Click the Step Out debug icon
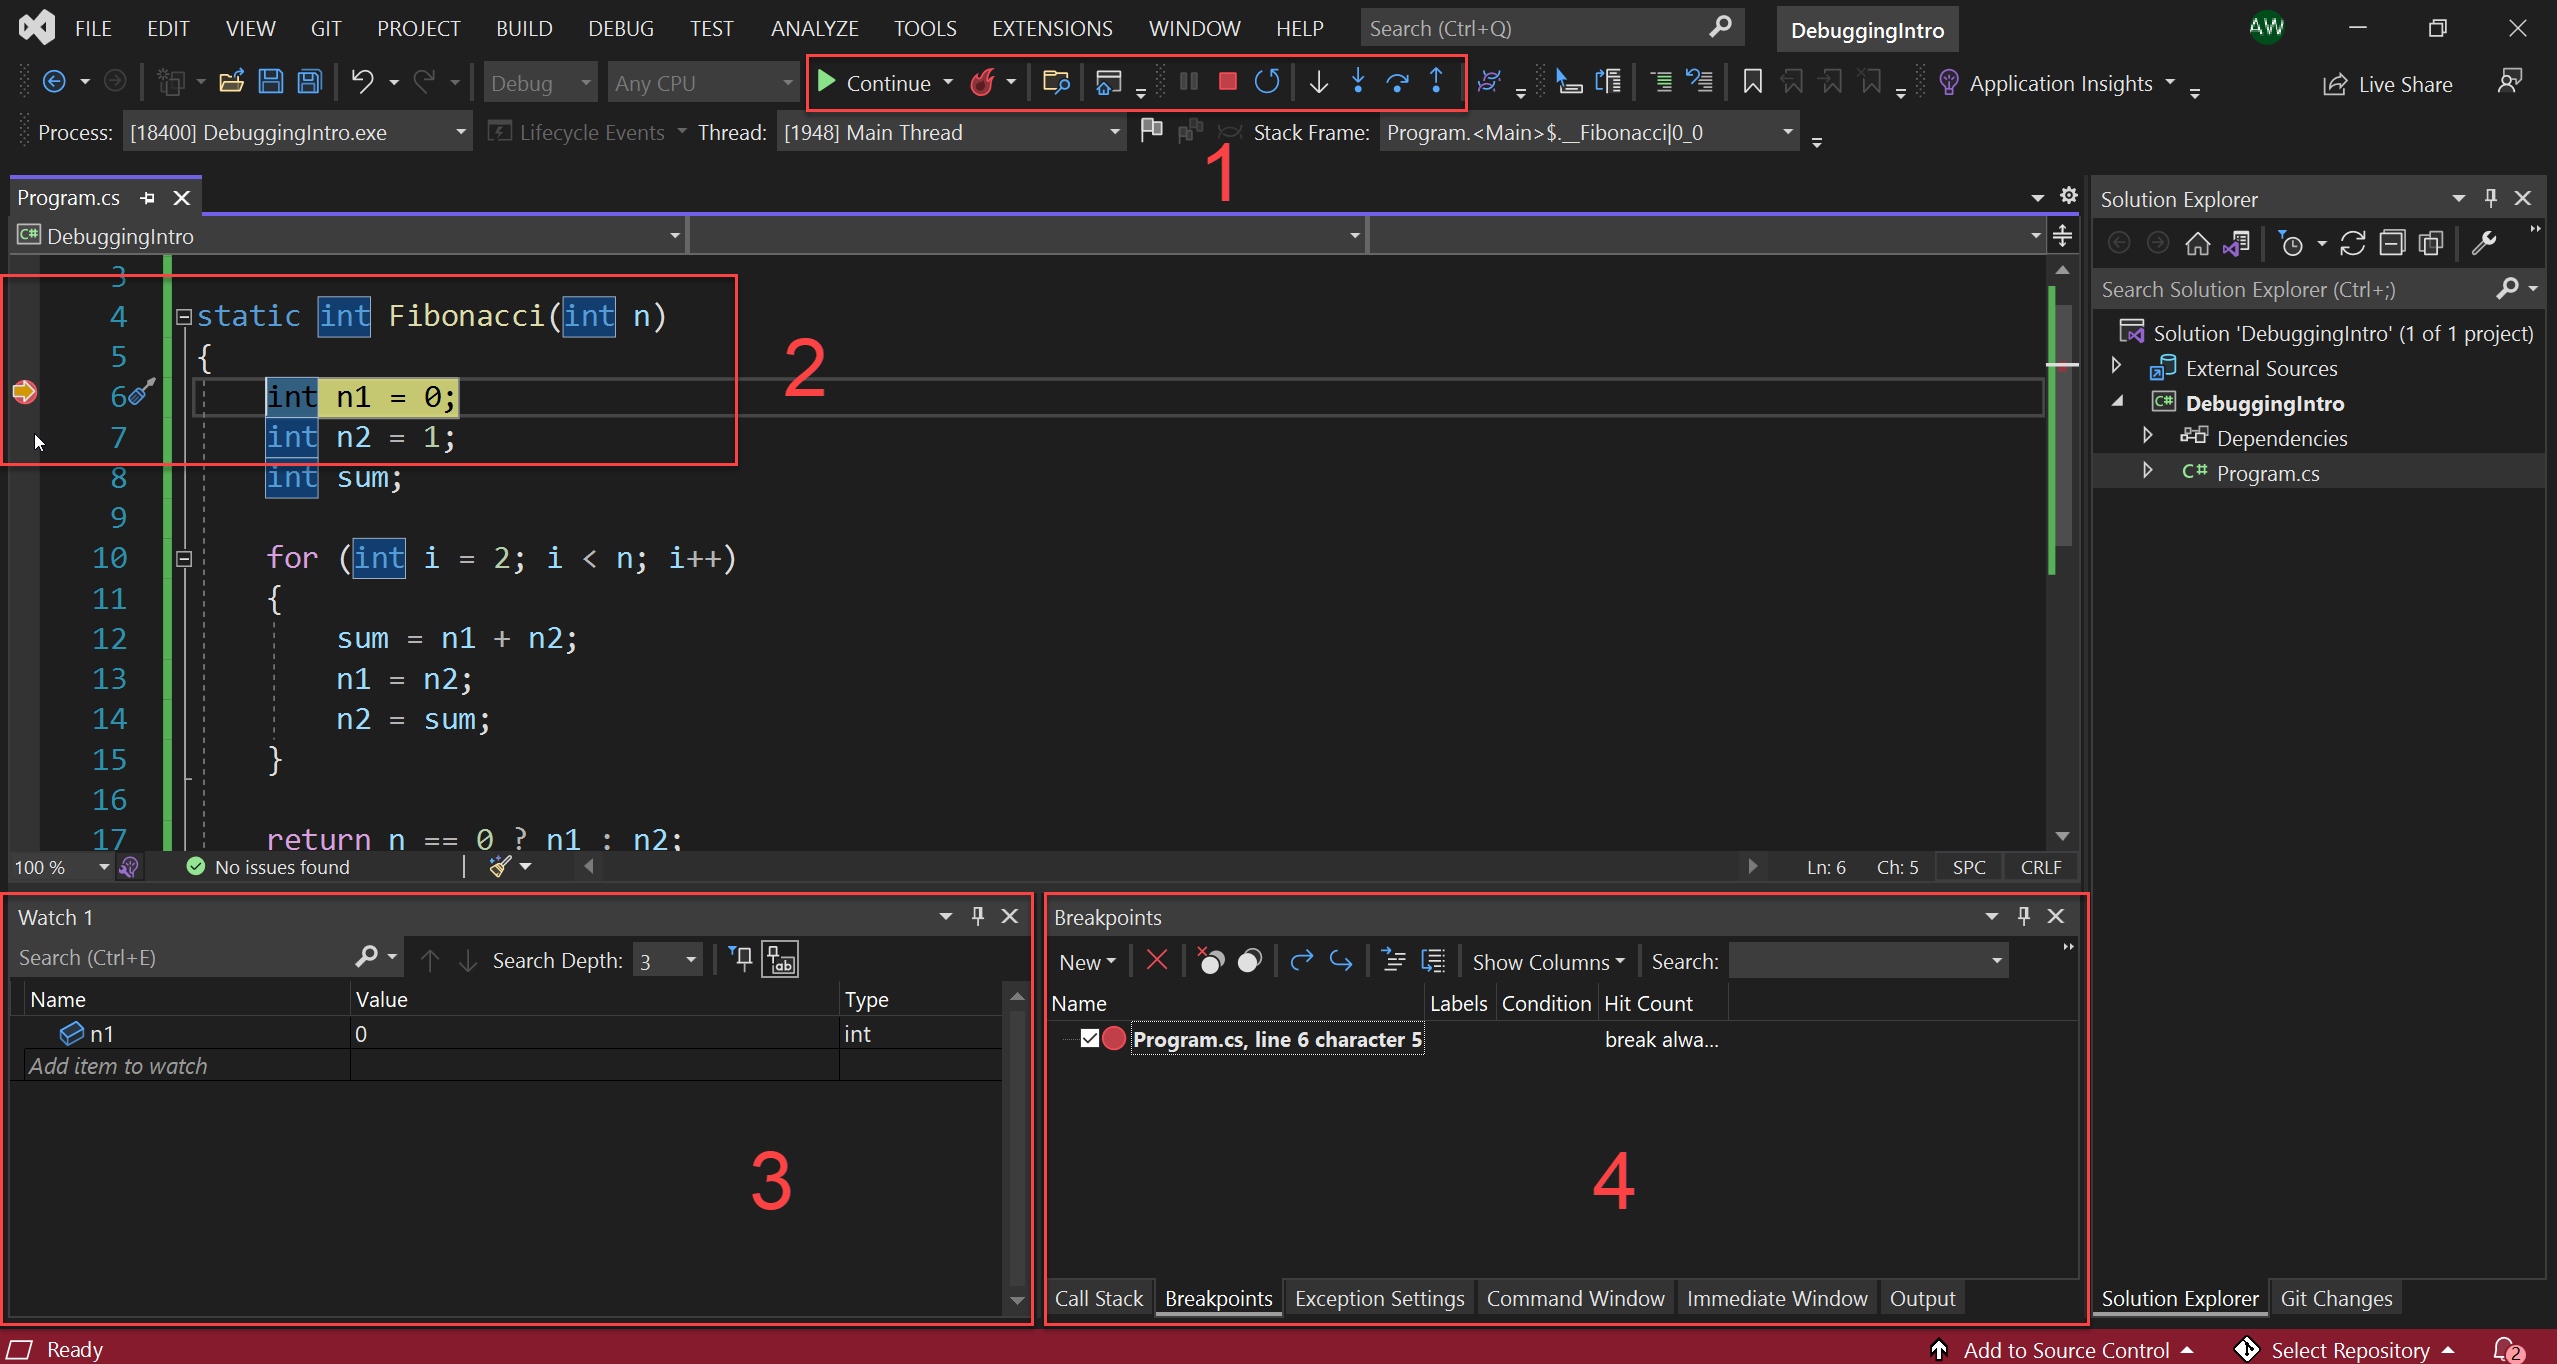Viewport: 2557px width, 1364px height. pos(1436,82)
